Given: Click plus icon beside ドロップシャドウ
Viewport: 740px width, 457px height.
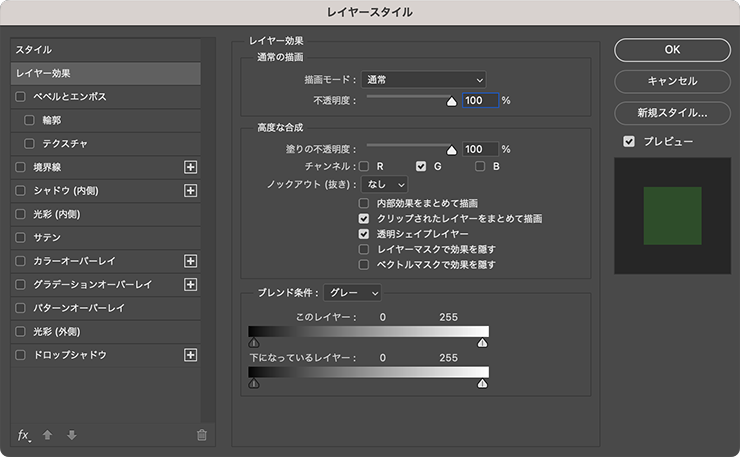Looking at the screenshot, I should [190, 355].
